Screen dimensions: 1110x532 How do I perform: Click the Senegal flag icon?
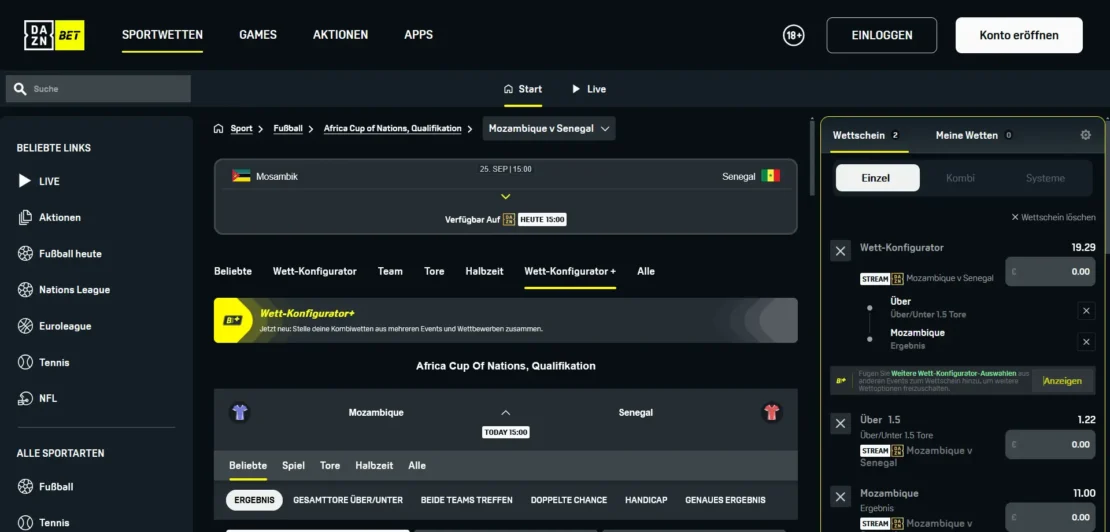[770, 176]
